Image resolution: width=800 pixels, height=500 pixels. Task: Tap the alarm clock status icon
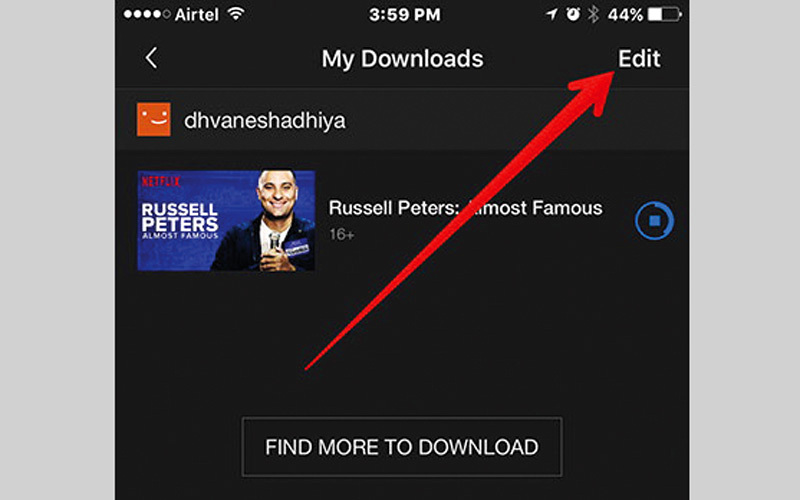click(573, 14)
